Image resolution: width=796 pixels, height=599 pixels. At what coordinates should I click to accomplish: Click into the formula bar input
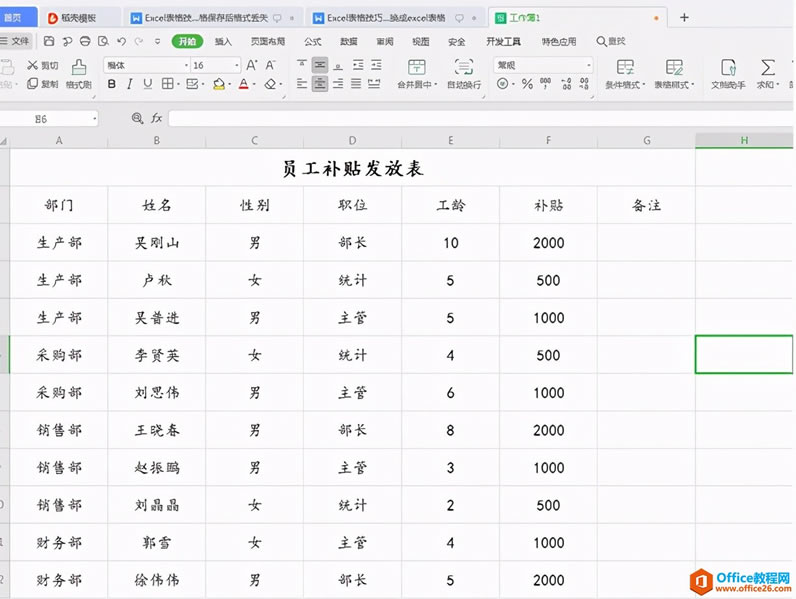click(x=480, y=118)
